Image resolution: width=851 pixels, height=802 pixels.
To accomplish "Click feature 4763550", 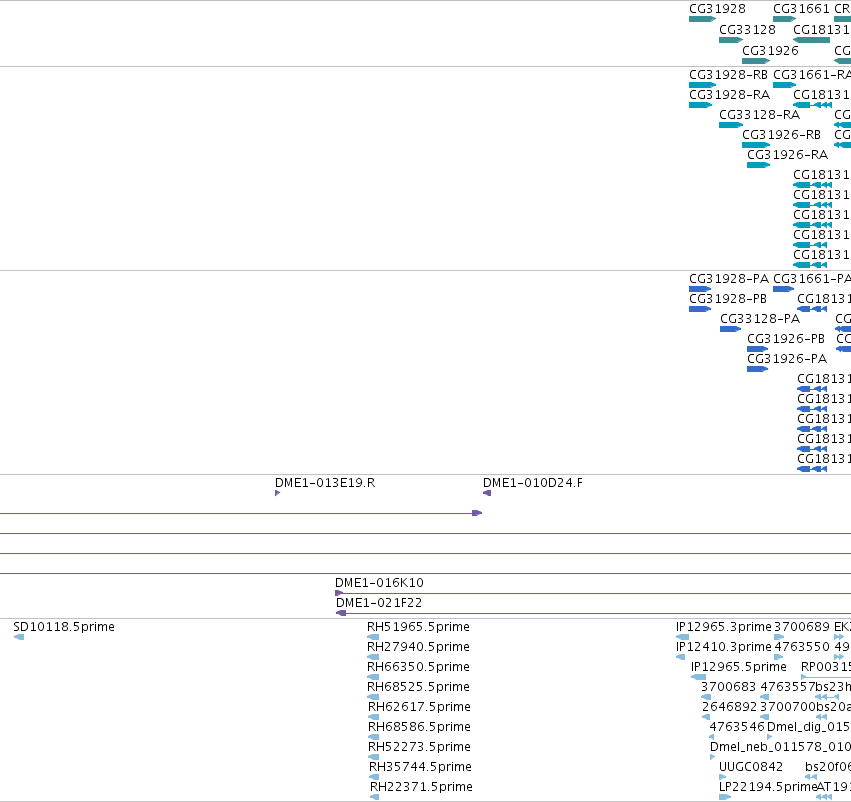I will (x=779, y=657).
